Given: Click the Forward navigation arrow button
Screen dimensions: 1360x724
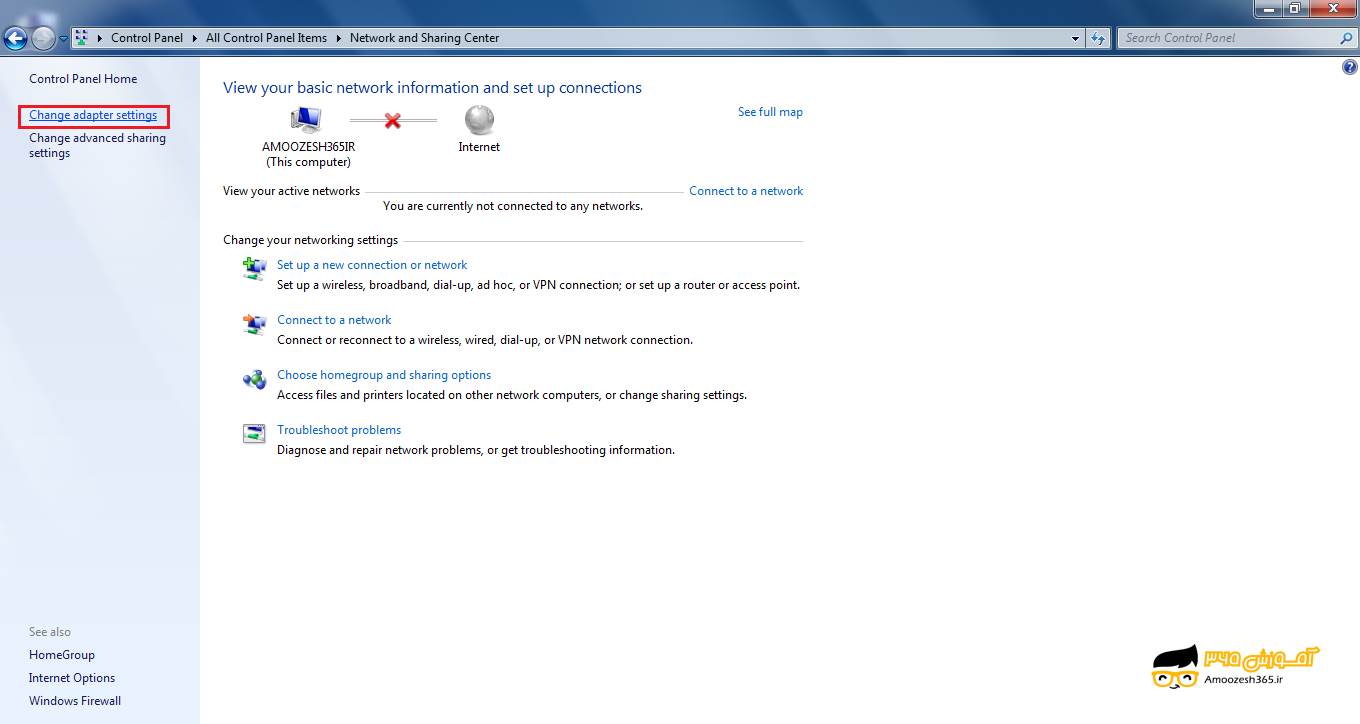Looking at the screenshot, I should click(43, 38).
